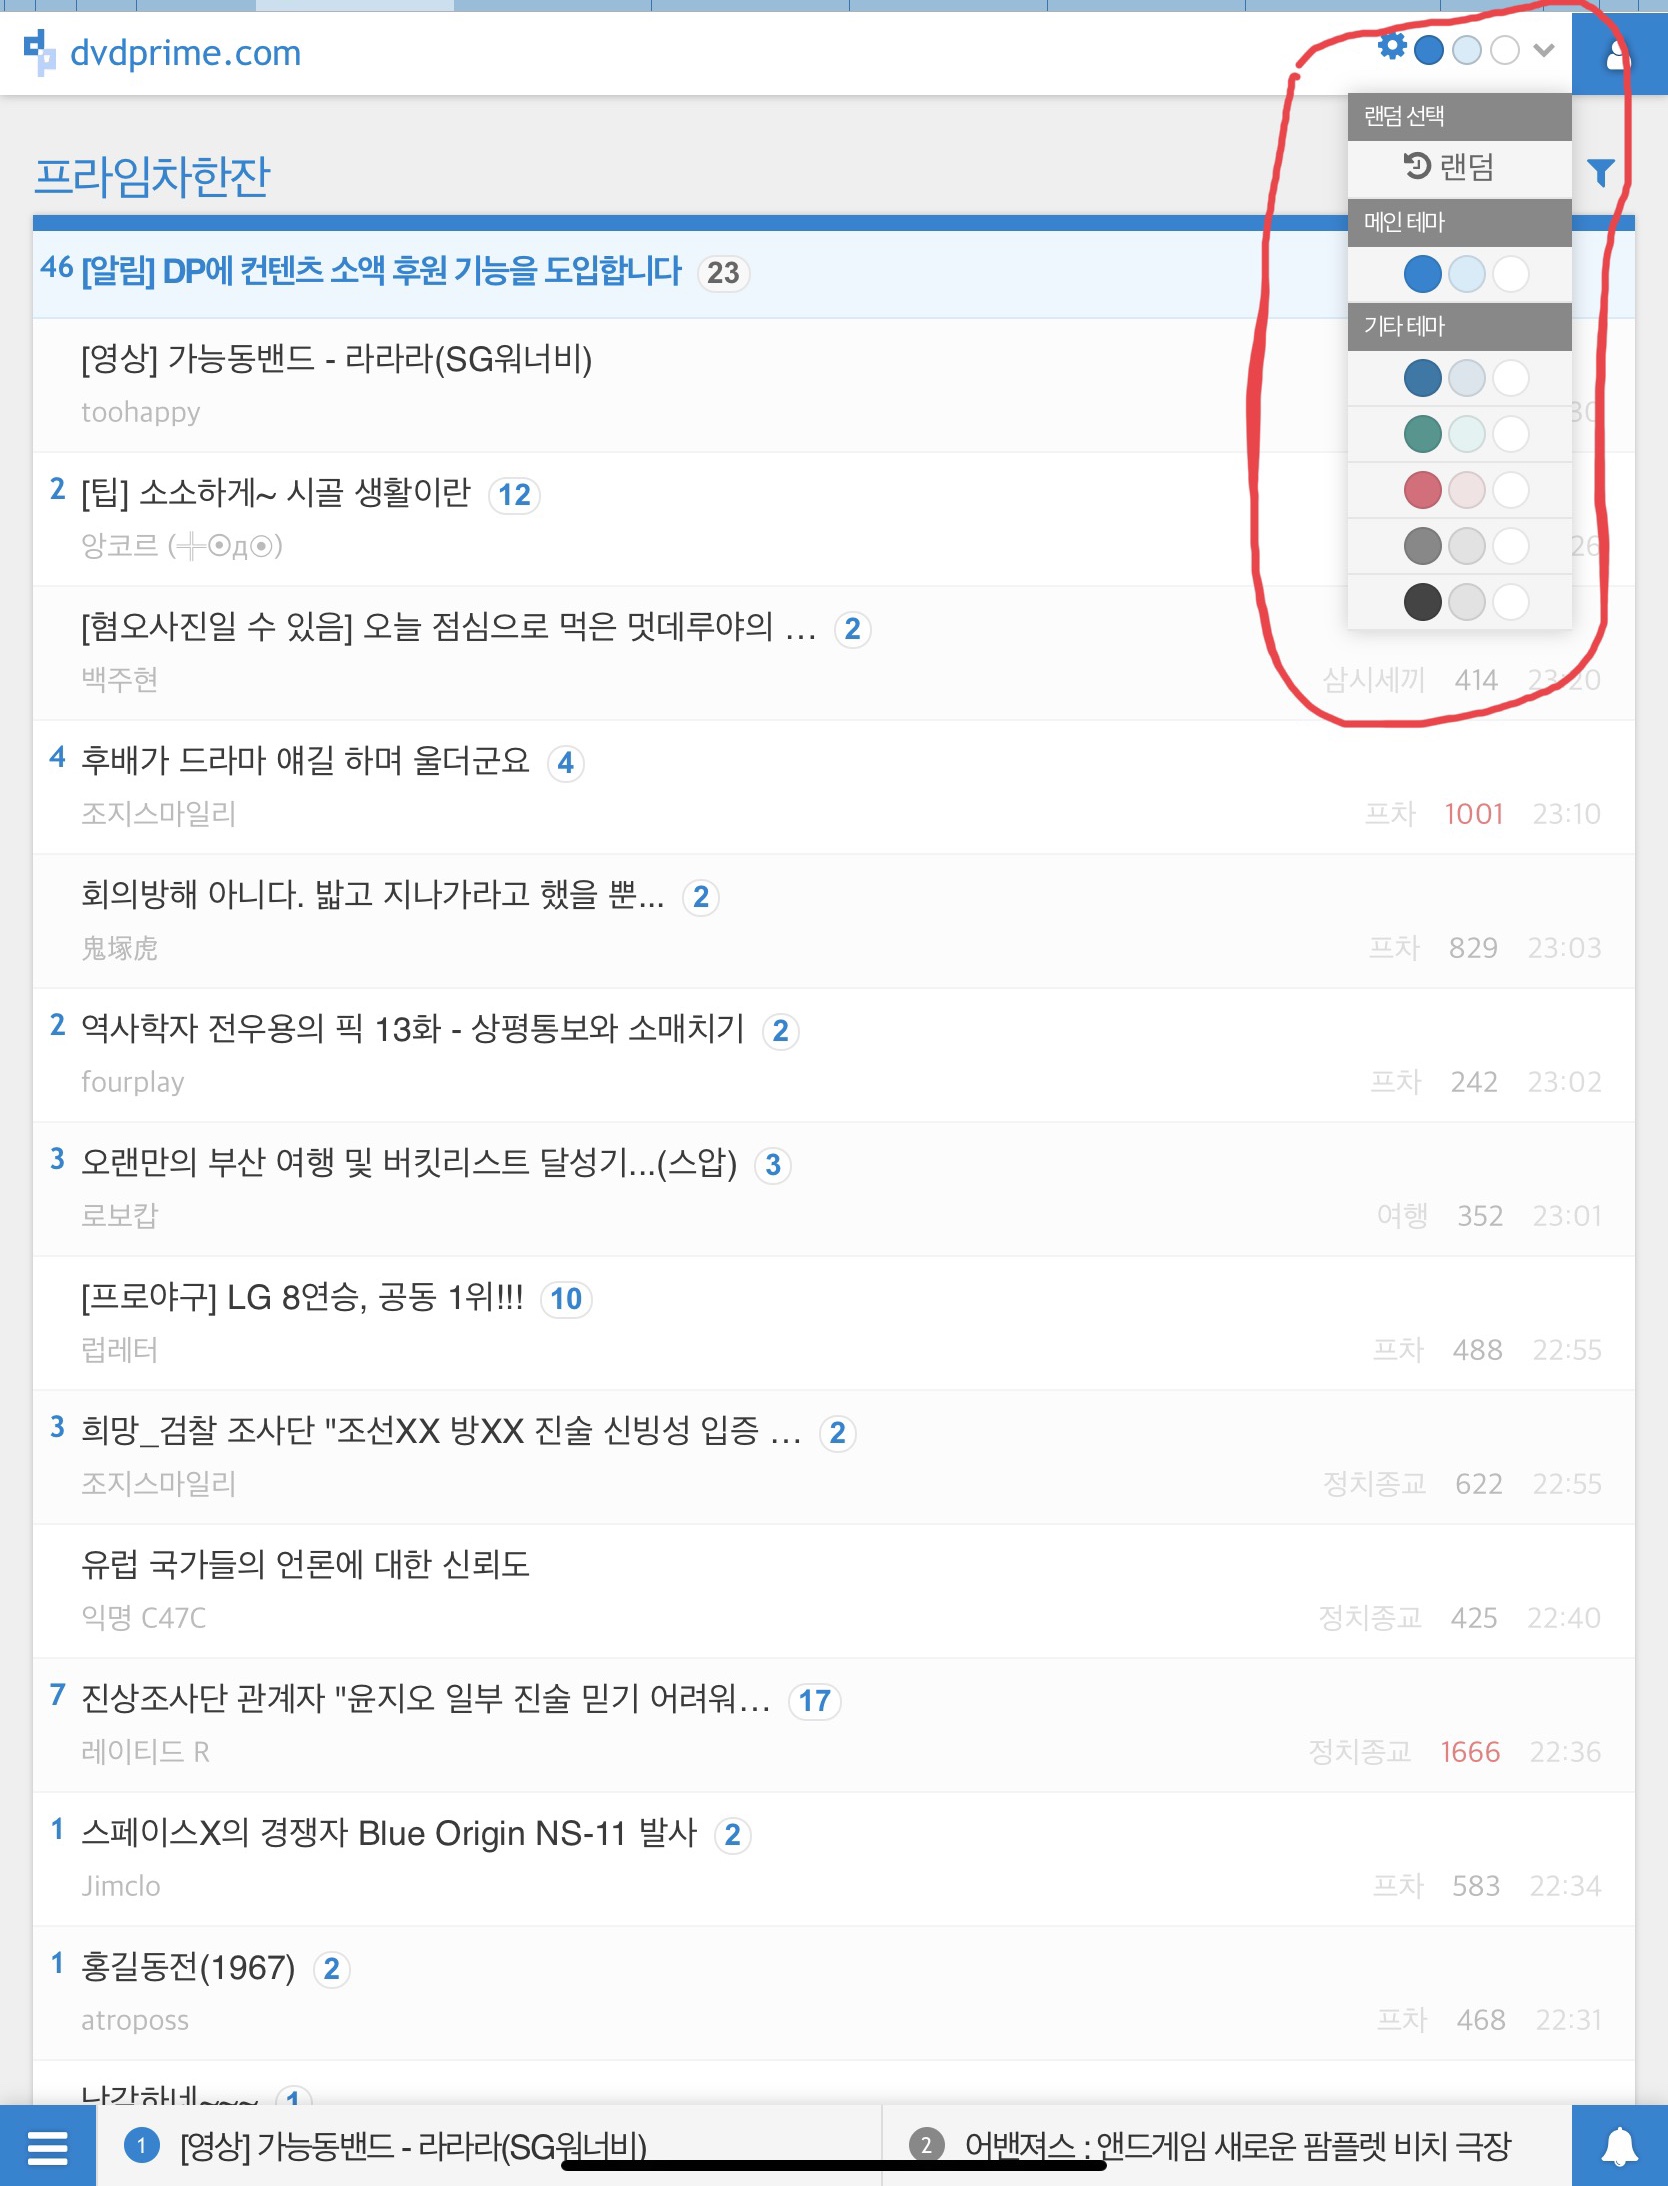Open the notification bell icon

pos(1620,2146)
